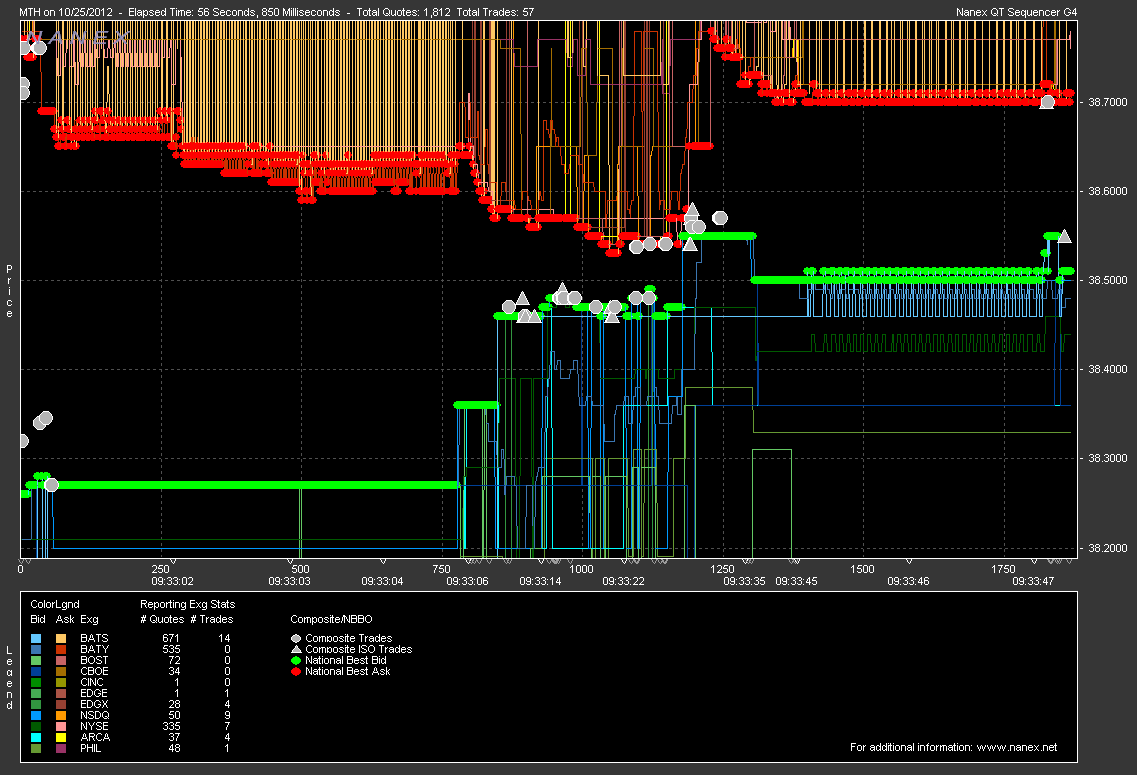Click the 09:33:14 time label
Image resolution: width=1137 pixels, height=775 pixels.
coord(540,581)
